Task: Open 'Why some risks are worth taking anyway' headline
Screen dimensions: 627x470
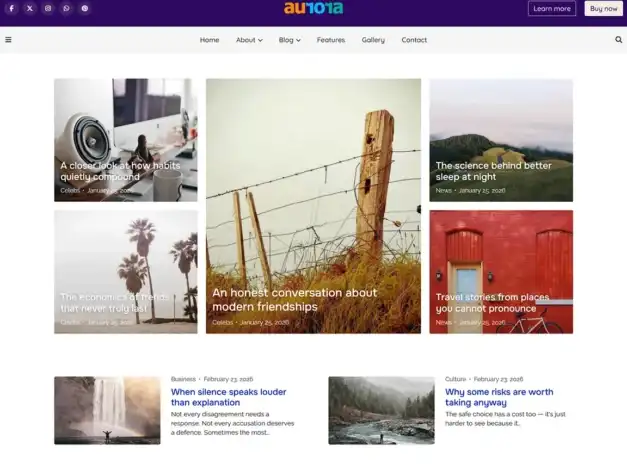Action: [x=499, y=397]
